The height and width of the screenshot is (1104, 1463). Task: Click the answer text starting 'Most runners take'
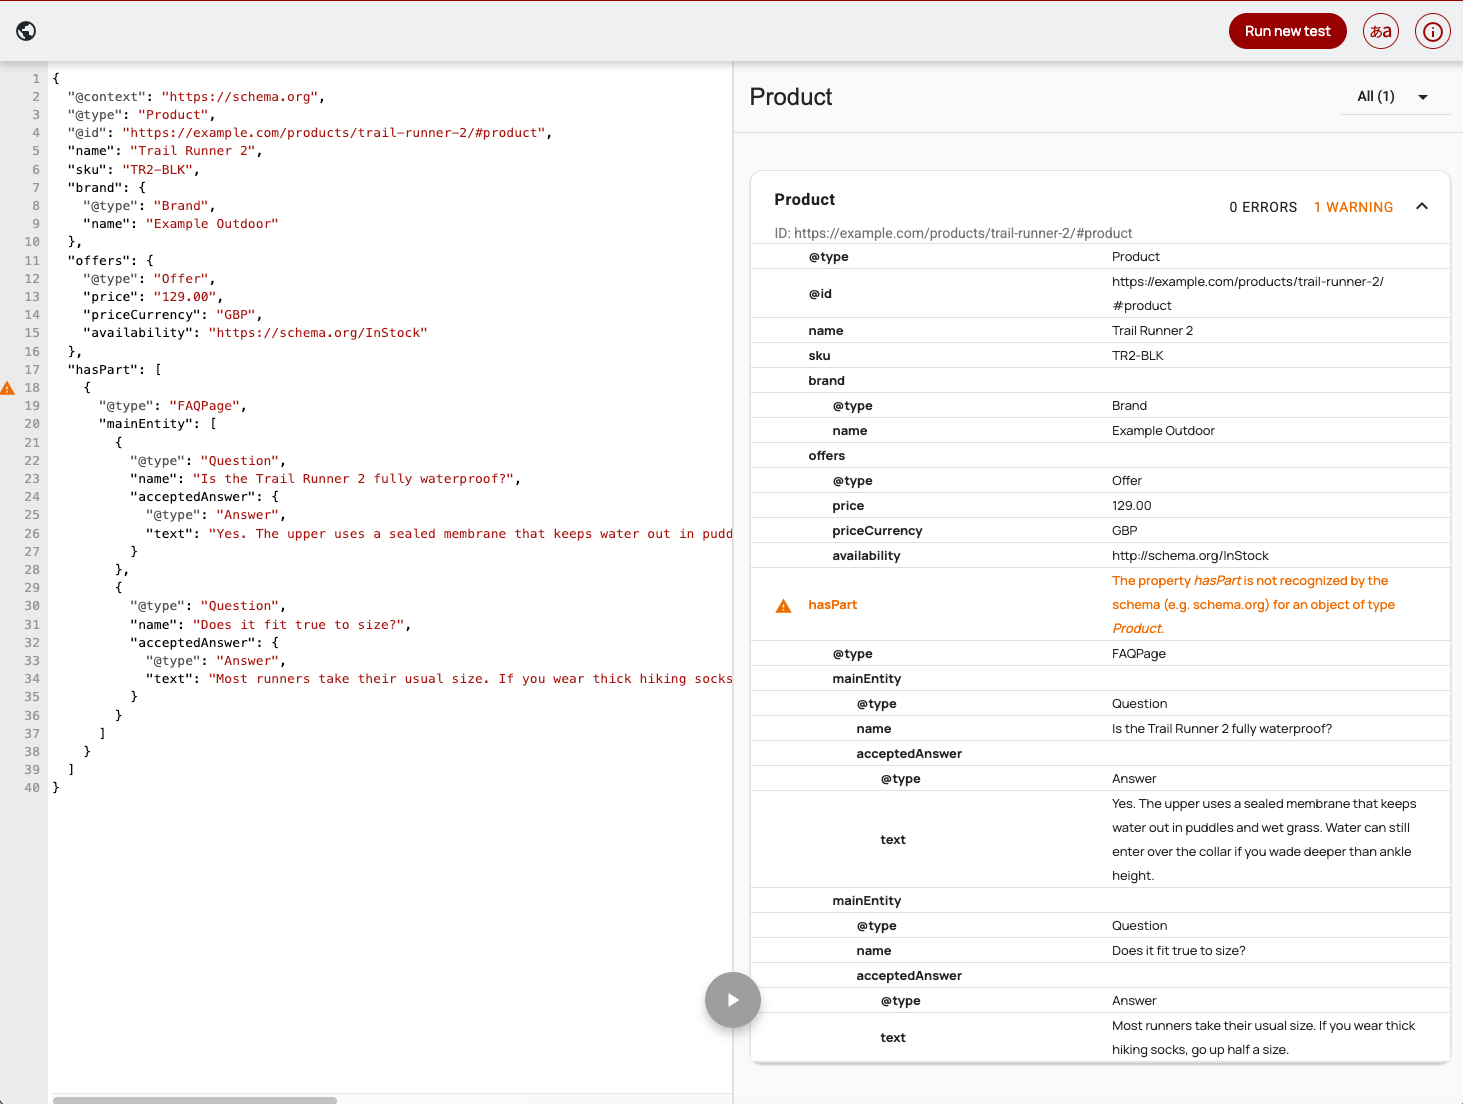1264,1038
